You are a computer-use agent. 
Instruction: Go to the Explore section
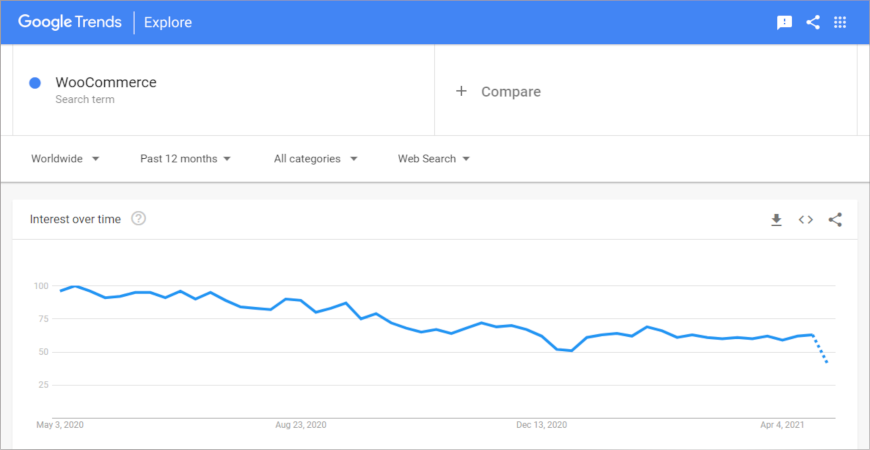pyautogui.click(x=168, y=22)
